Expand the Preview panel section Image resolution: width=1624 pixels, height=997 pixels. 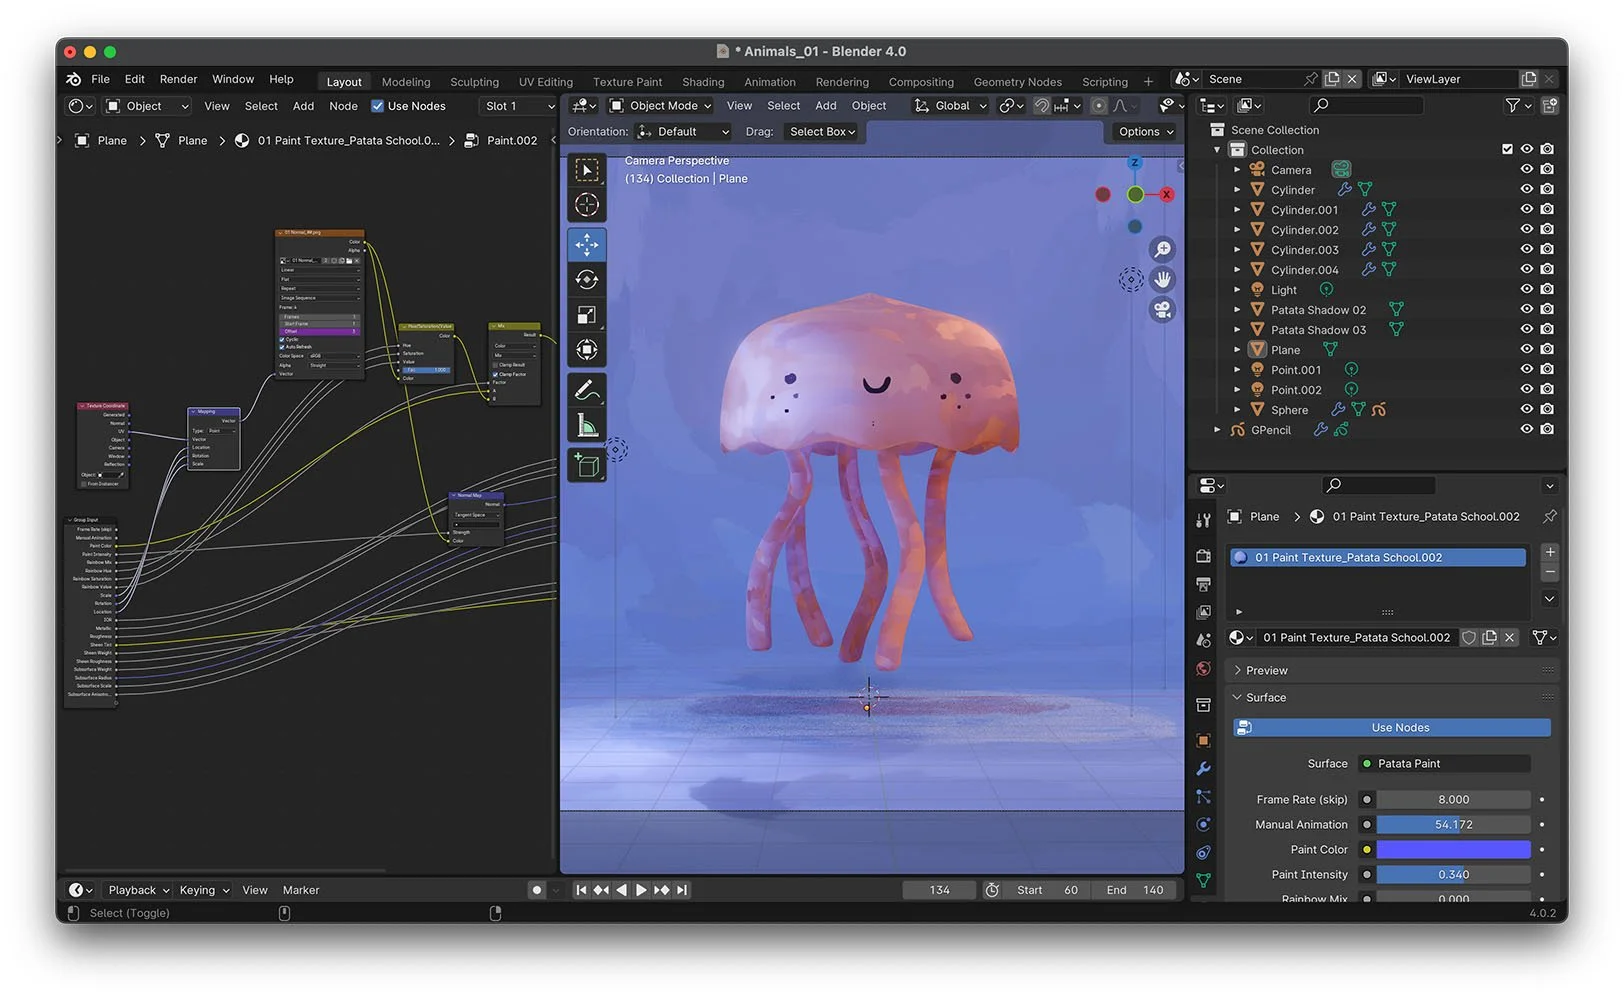[1266, 670]
